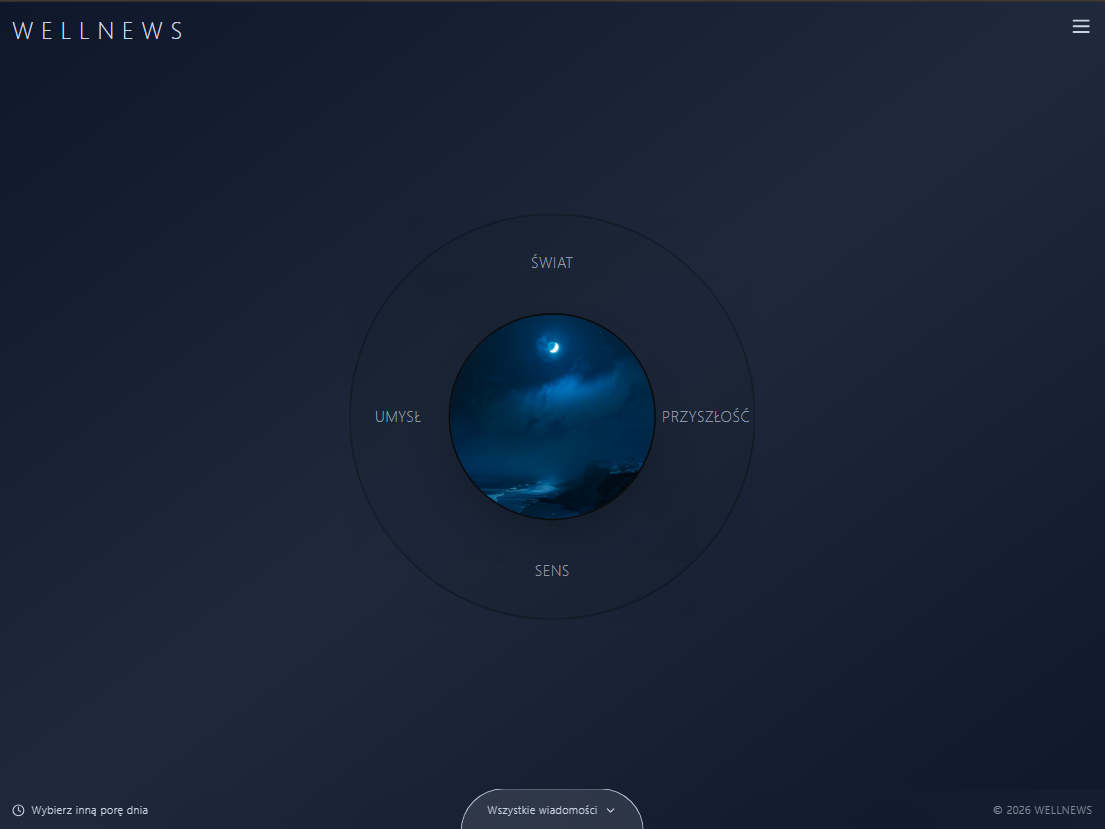Expand the Wszystkie wiadomości dropdown
1105x829 pixels.
[552, 810]
